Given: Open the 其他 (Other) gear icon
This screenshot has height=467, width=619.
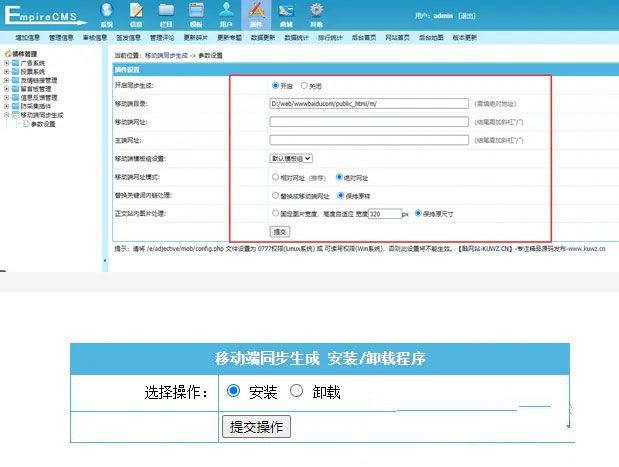Looking at the screenshot, I should [x=316, y=10].
